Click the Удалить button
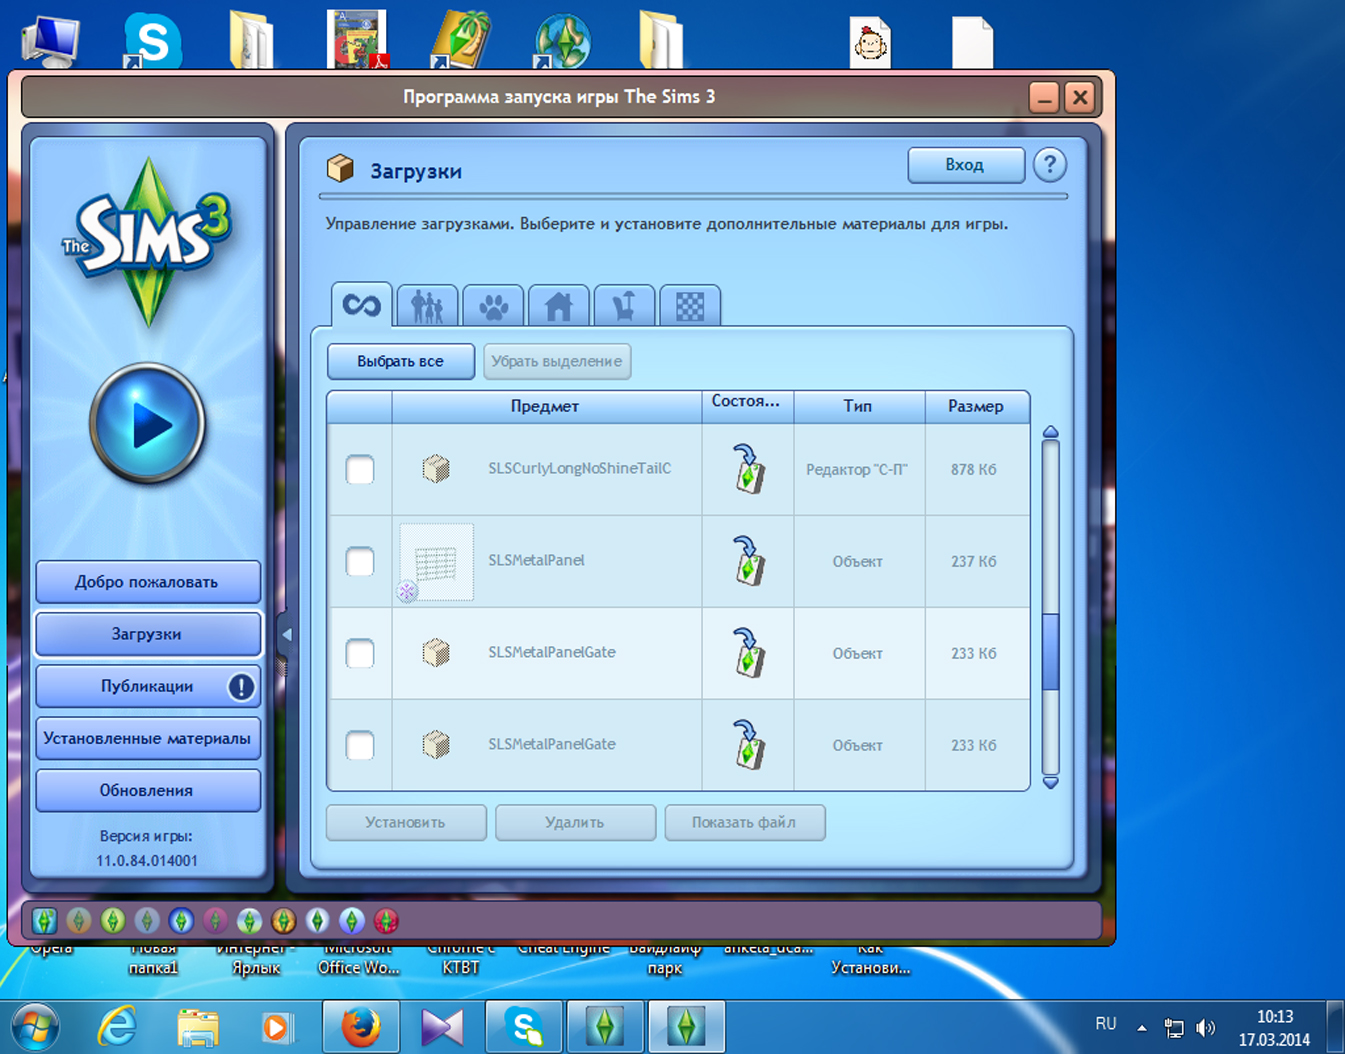 click(x=575, y=822)
